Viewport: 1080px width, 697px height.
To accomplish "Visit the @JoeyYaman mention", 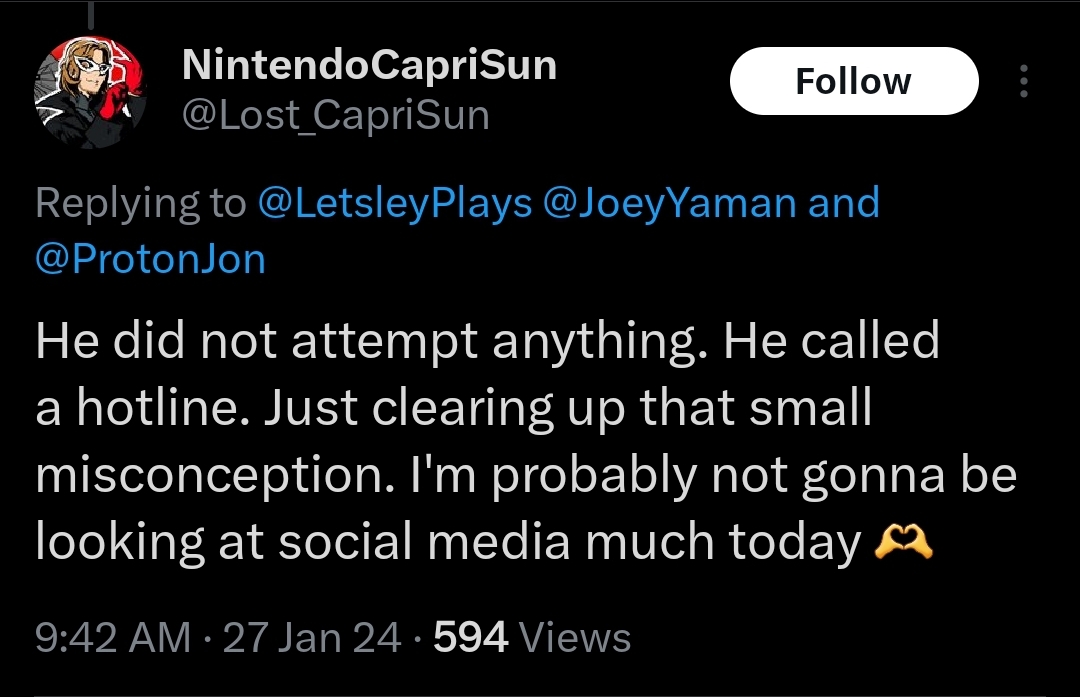I will [x=669, y=202].
